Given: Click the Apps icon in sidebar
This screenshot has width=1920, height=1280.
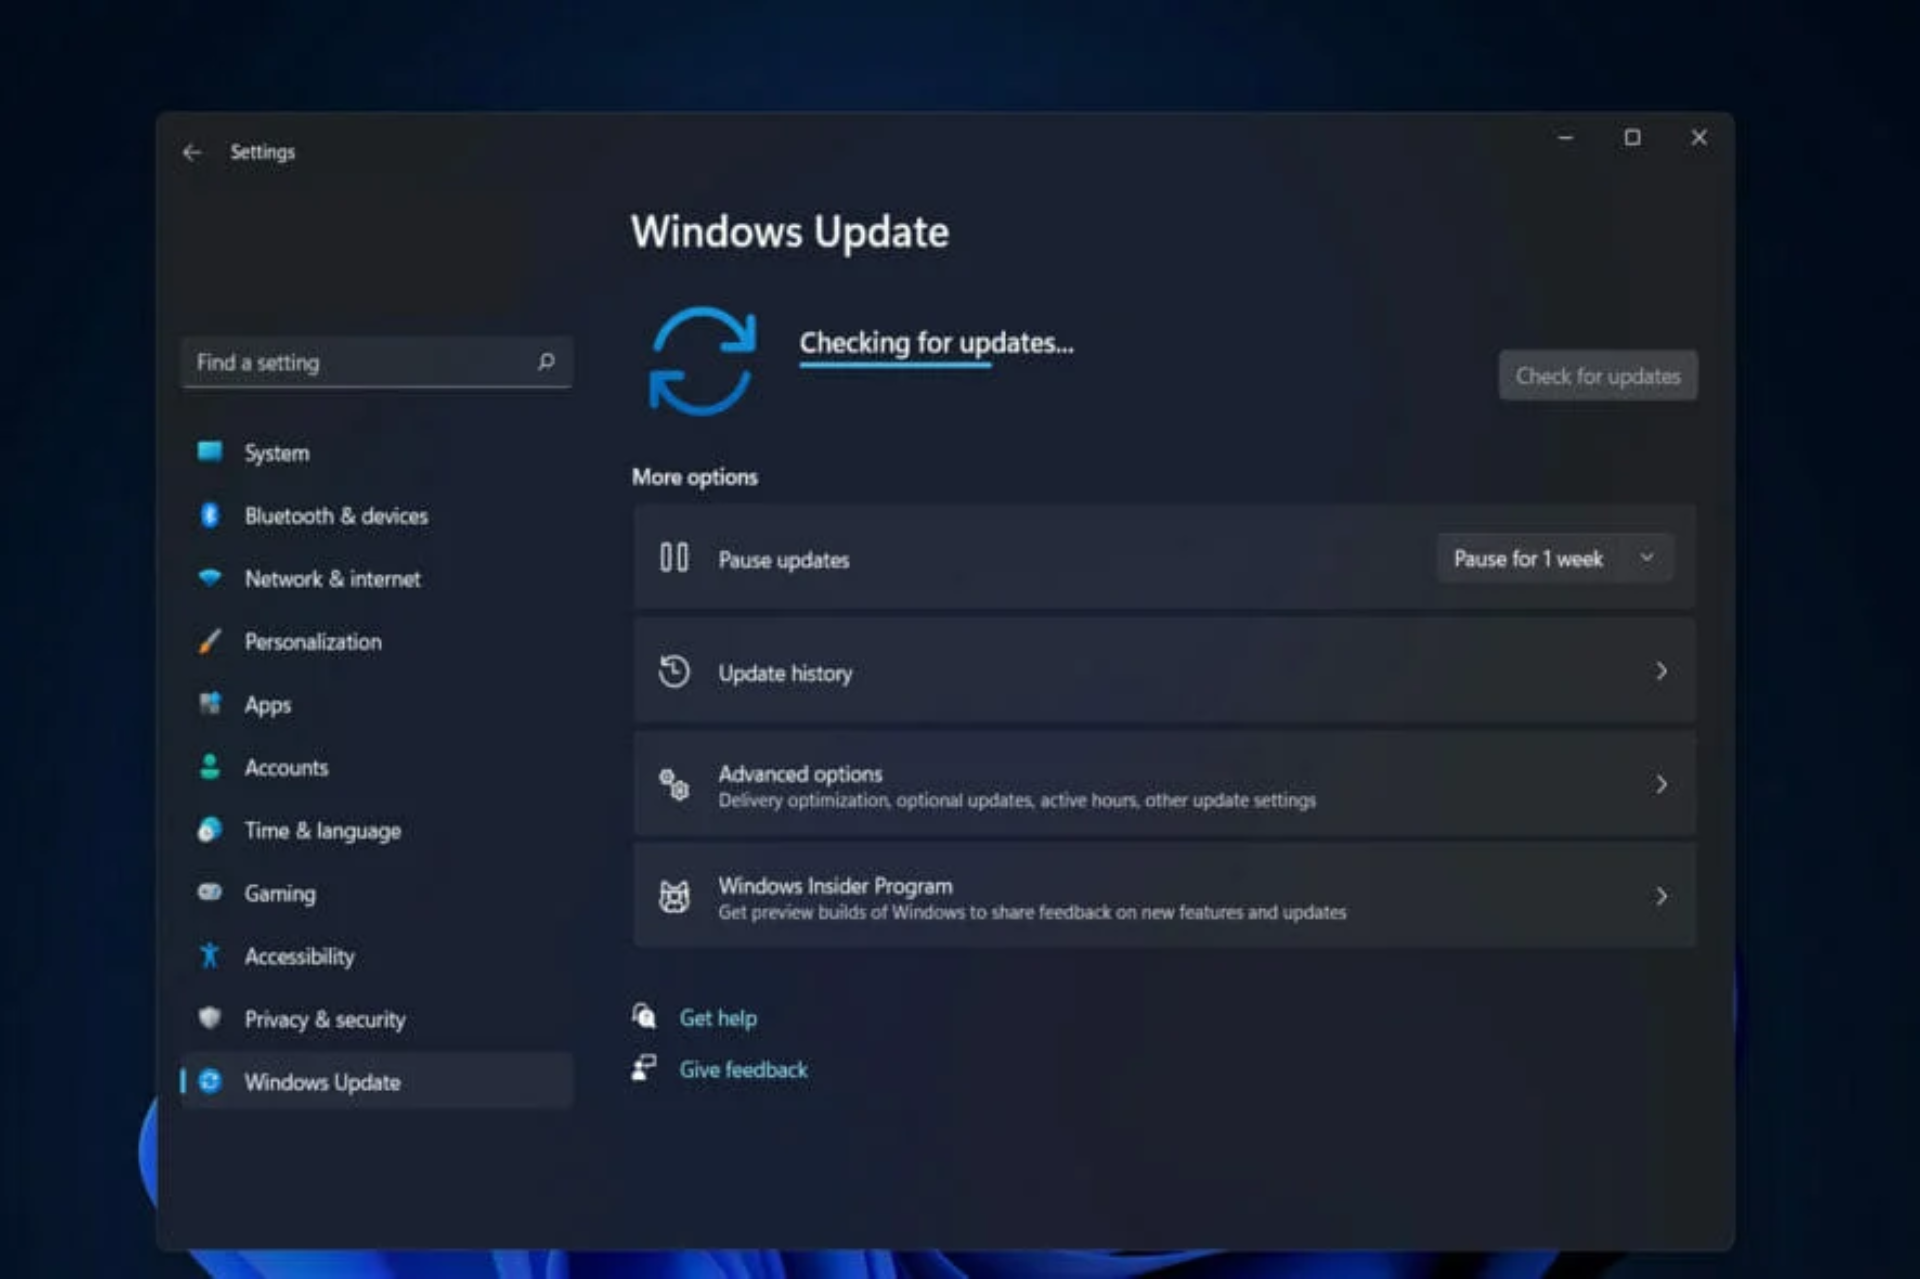Looking at the screenshot, I should [x=210, y=704].
